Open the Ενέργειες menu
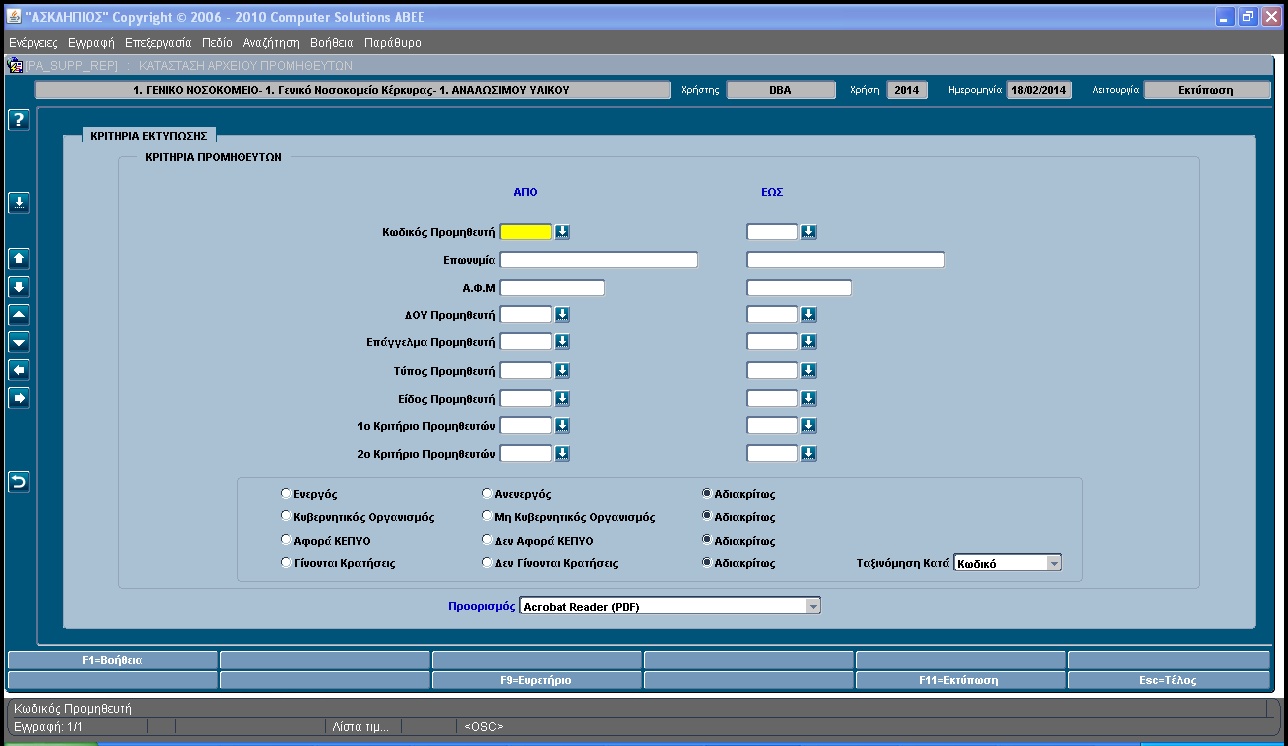 33,43
